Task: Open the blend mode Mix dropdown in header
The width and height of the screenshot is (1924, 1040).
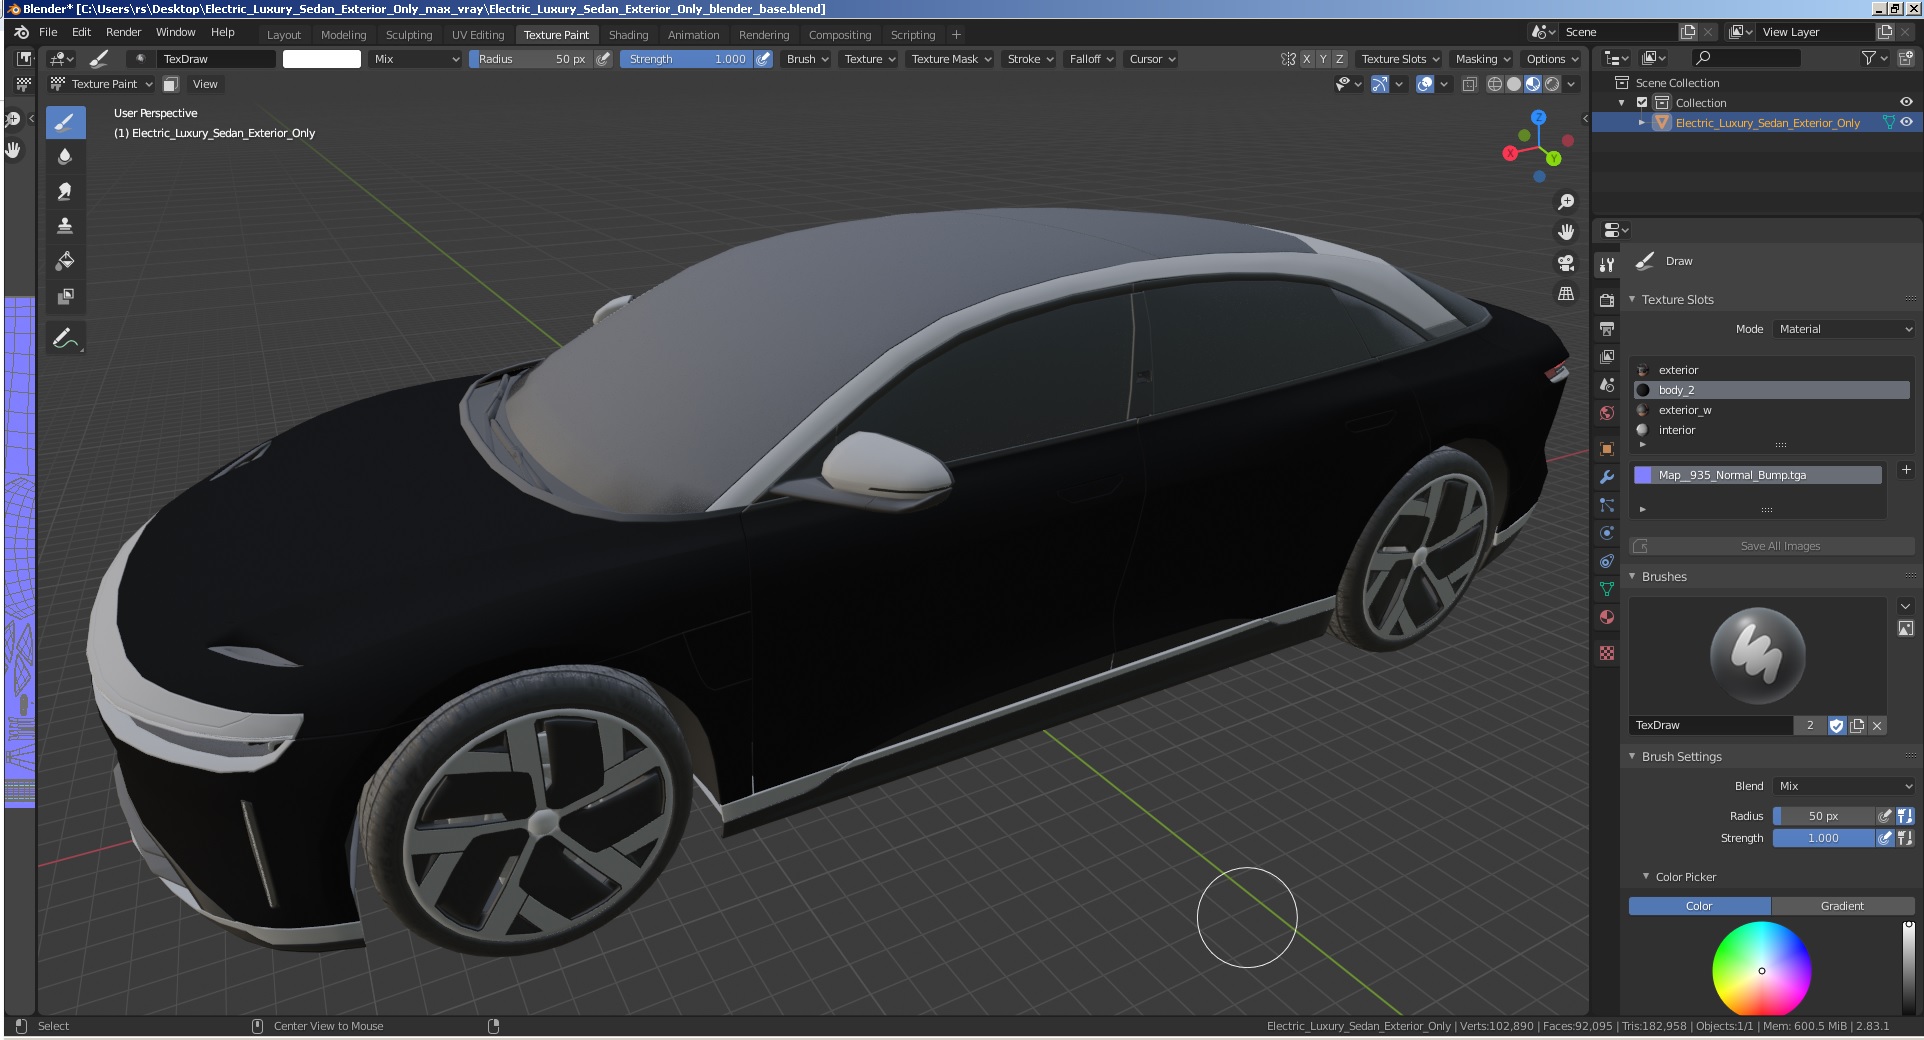Action: click(x=415, y=59)
